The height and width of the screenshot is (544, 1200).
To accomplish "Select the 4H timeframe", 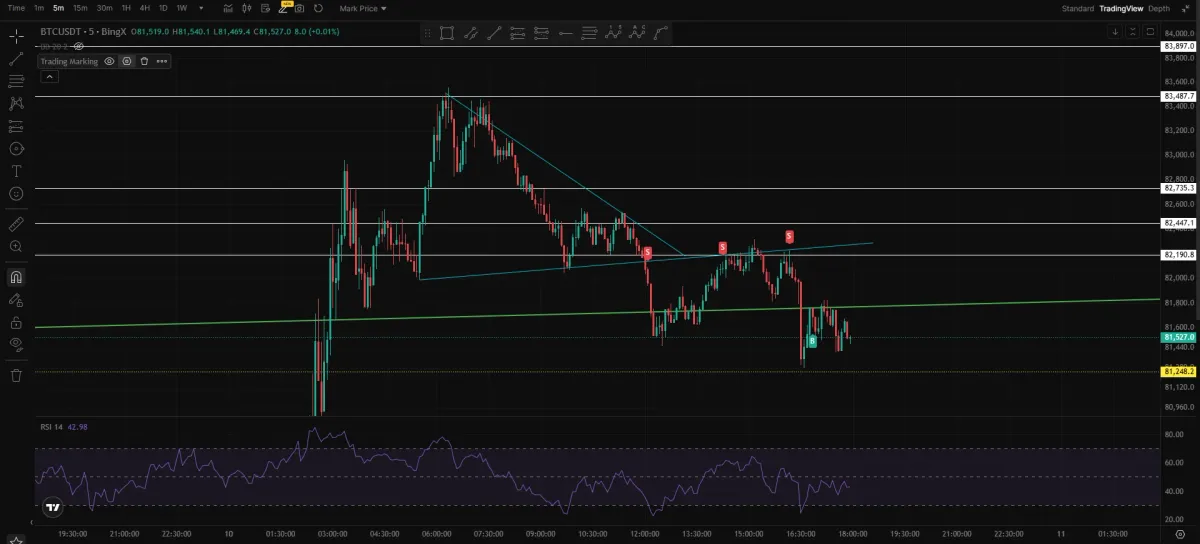I will 145,8.
